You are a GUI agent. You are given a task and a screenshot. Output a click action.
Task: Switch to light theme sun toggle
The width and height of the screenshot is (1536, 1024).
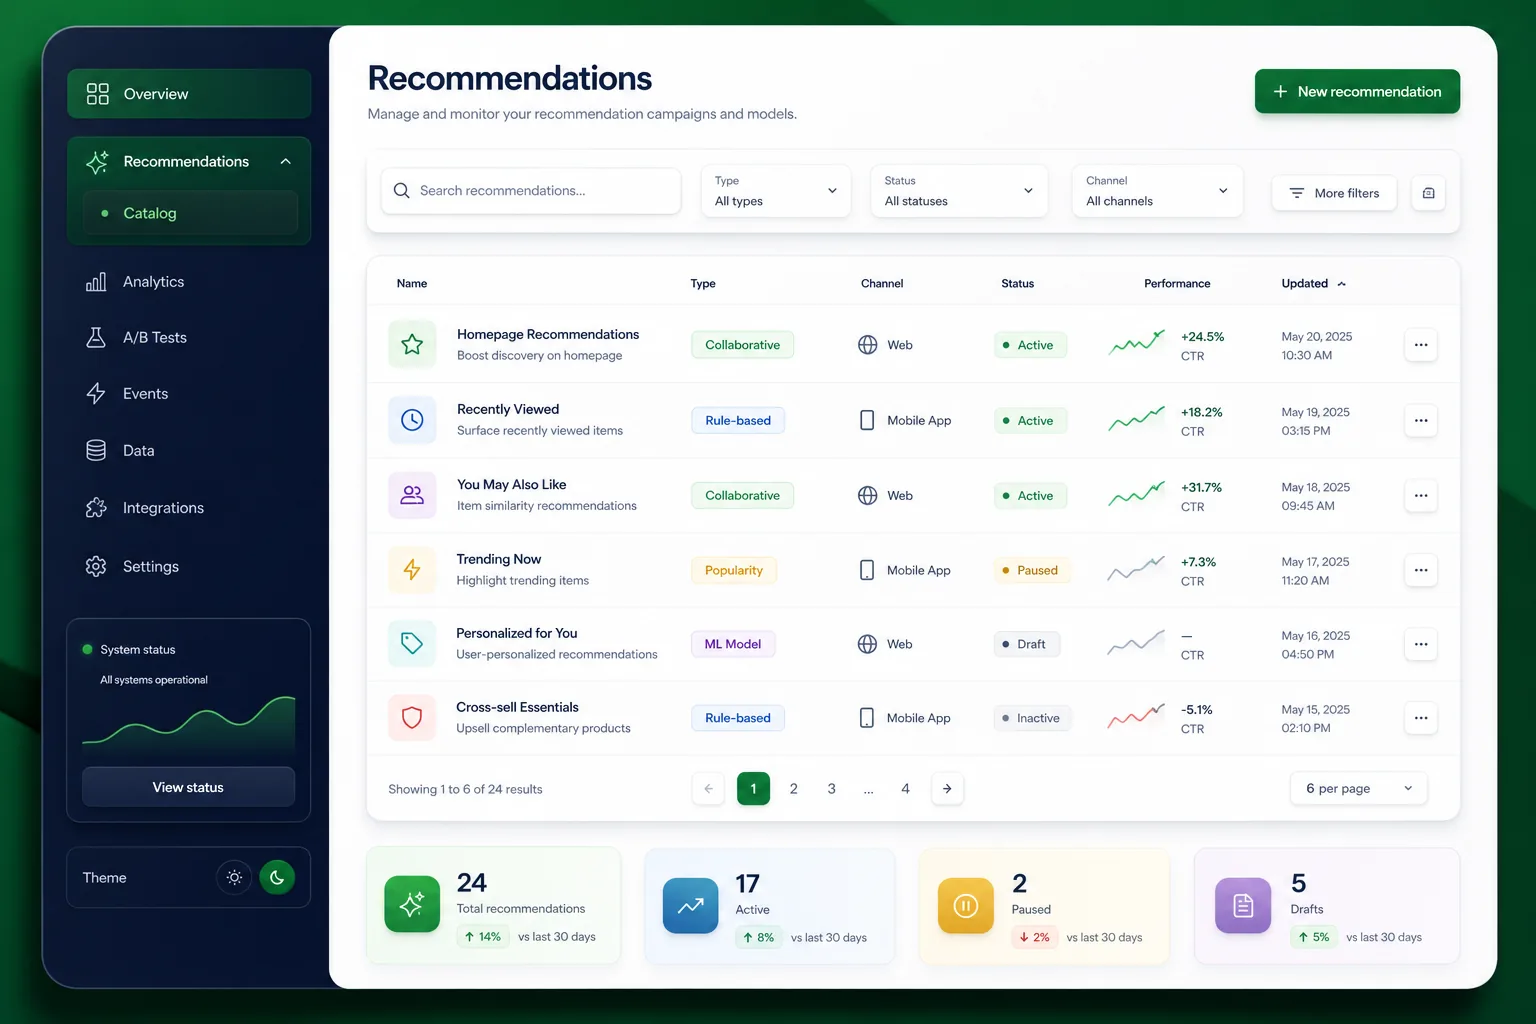pyautogui.click(x=234, y=878)
